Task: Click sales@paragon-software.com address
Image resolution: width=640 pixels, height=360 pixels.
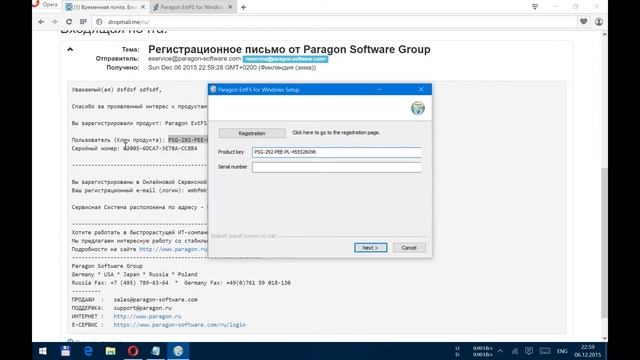Action: [x=156, y=300]
